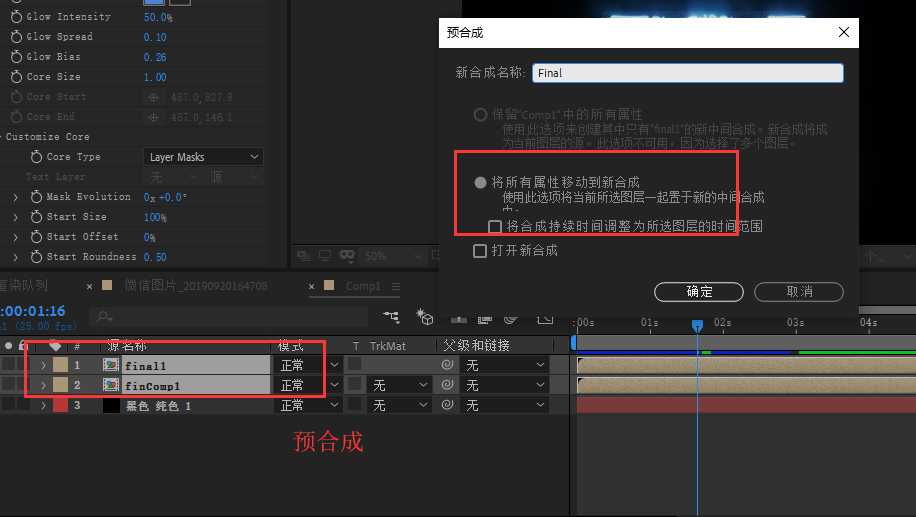
Task: Open parent dropdown for layer 3
Action: pos(505,405)
